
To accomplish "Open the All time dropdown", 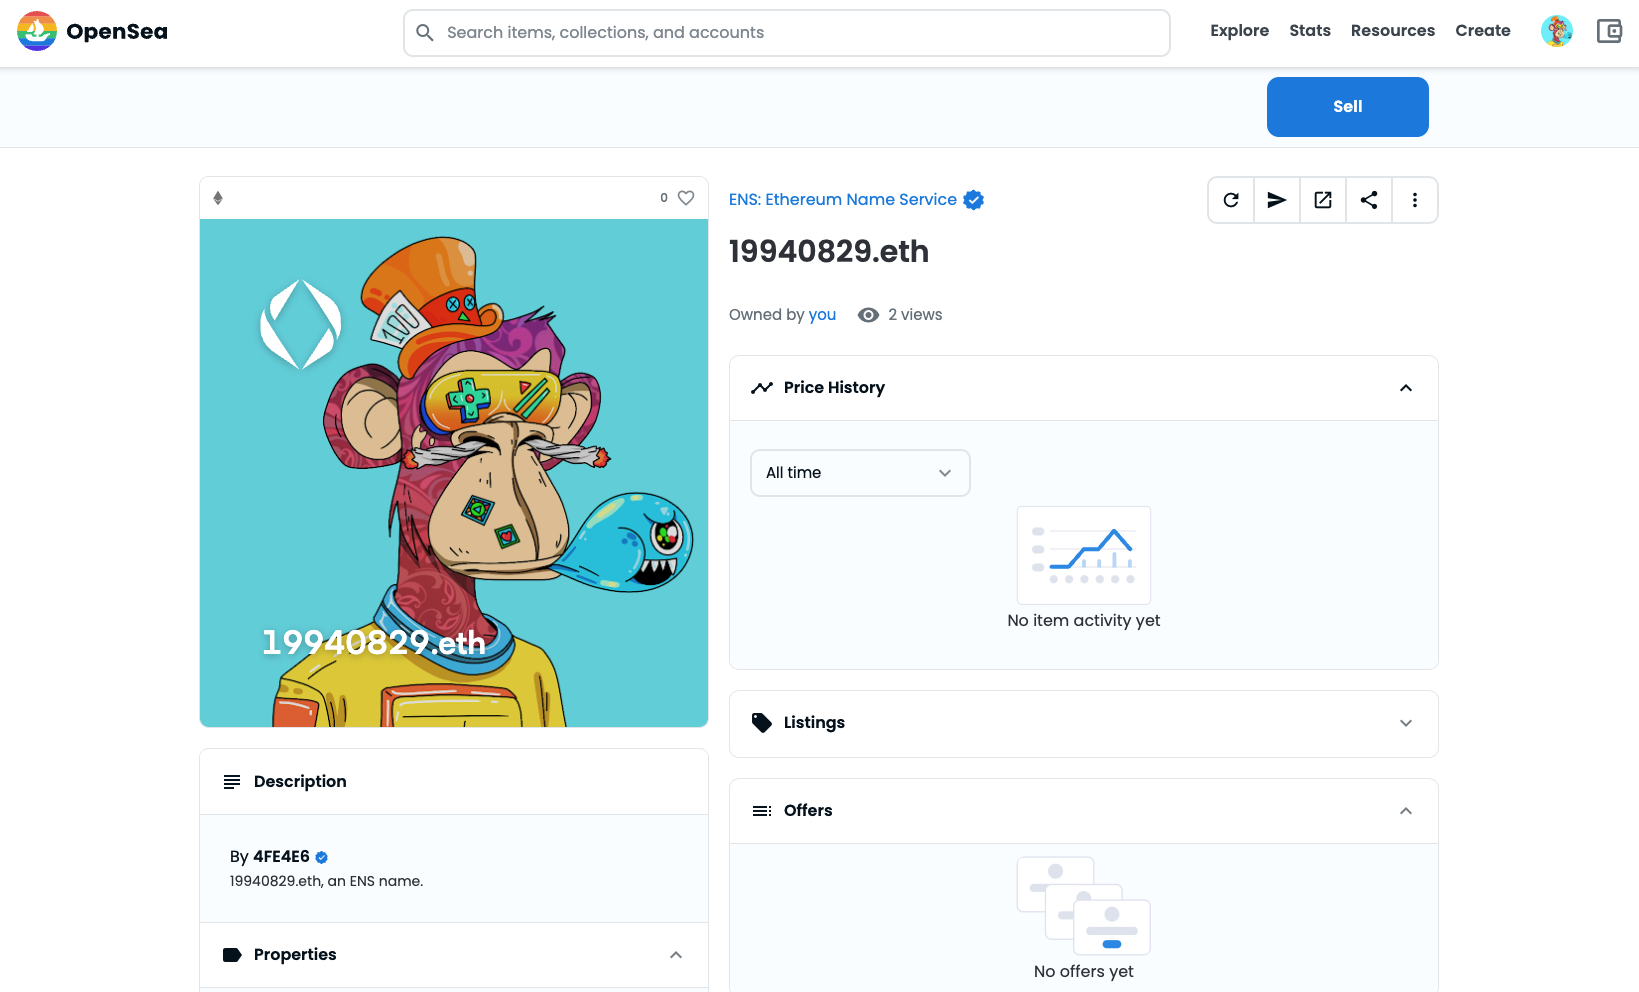I will point(860,473).
